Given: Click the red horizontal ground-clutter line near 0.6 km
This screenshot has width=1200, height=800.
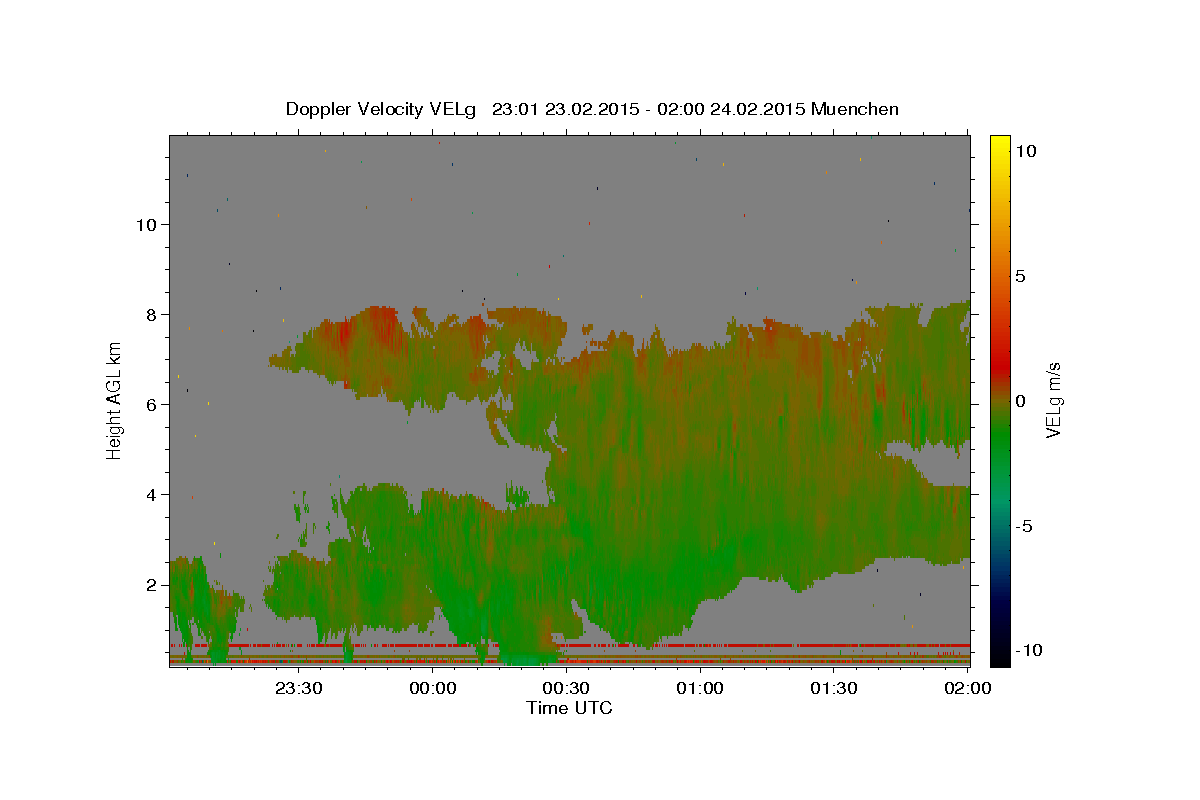Looking at the screenshot, I should pyautogui.click(x=570, y=646).
